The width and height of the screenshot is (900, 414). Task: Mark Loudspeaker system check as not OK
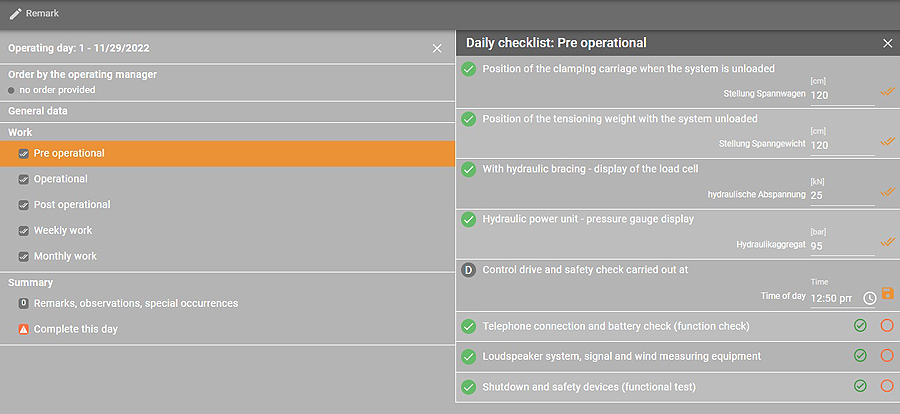[x=887, y=356]
